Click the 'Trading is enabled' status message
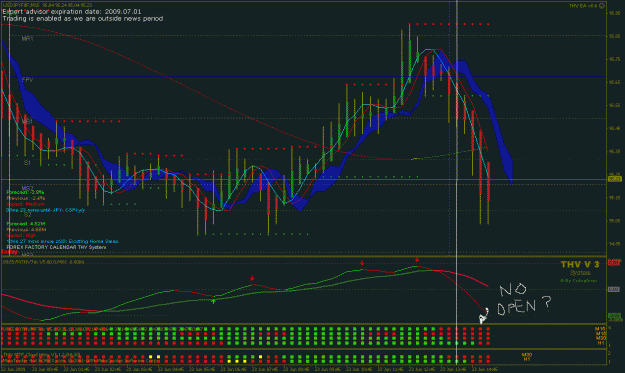 coord(83,19)
